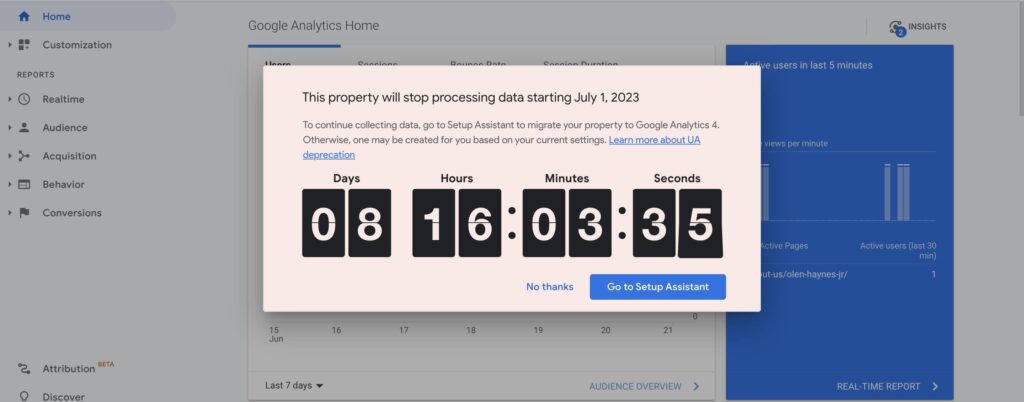1024x402 pixels.
Task: Click the Attribution path icon
Action: click(x=24, y=369)
